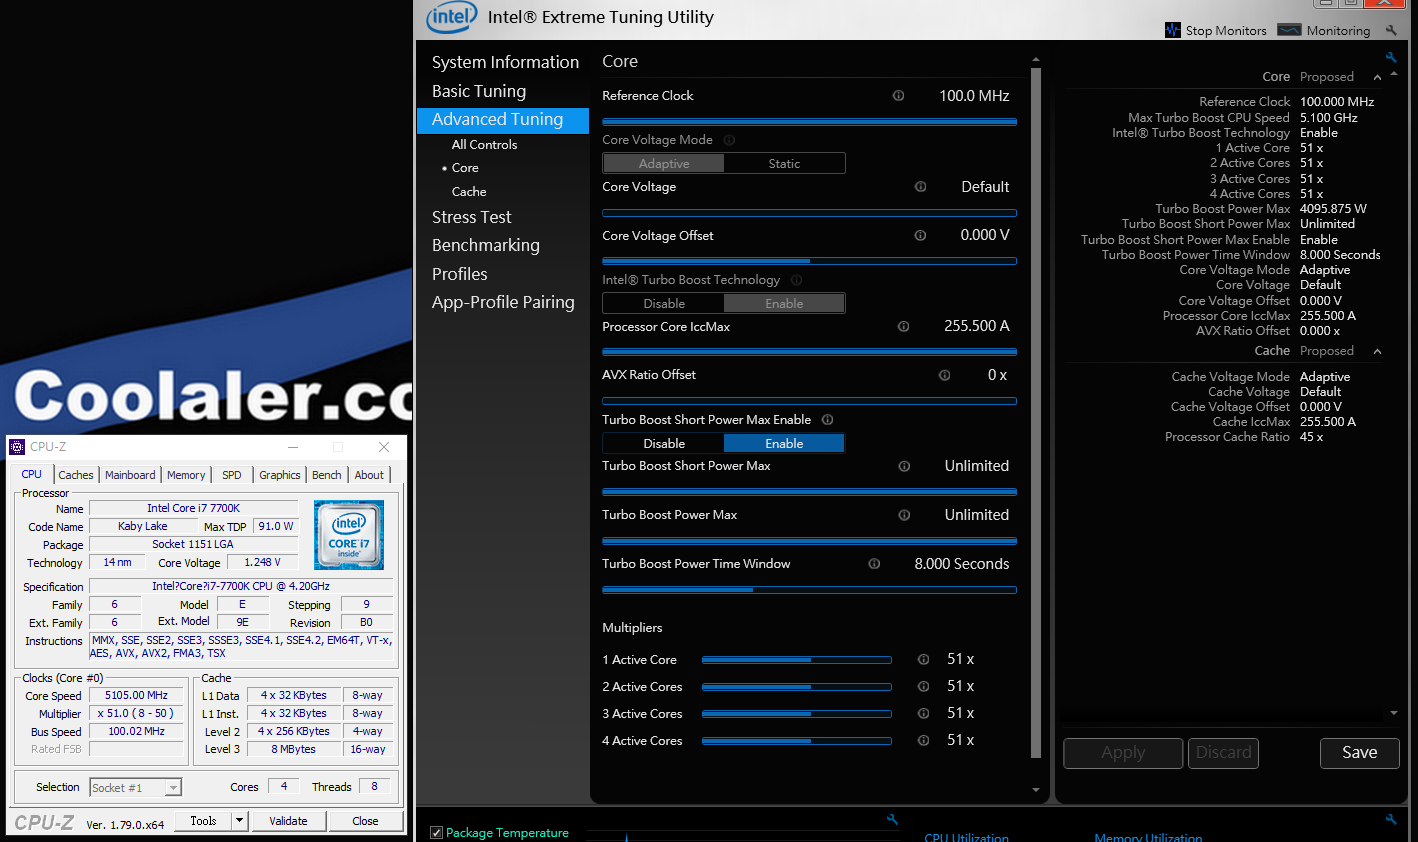
Task: Switch to Caches tab in CPU-Z
Action: [x=76, y=475]
